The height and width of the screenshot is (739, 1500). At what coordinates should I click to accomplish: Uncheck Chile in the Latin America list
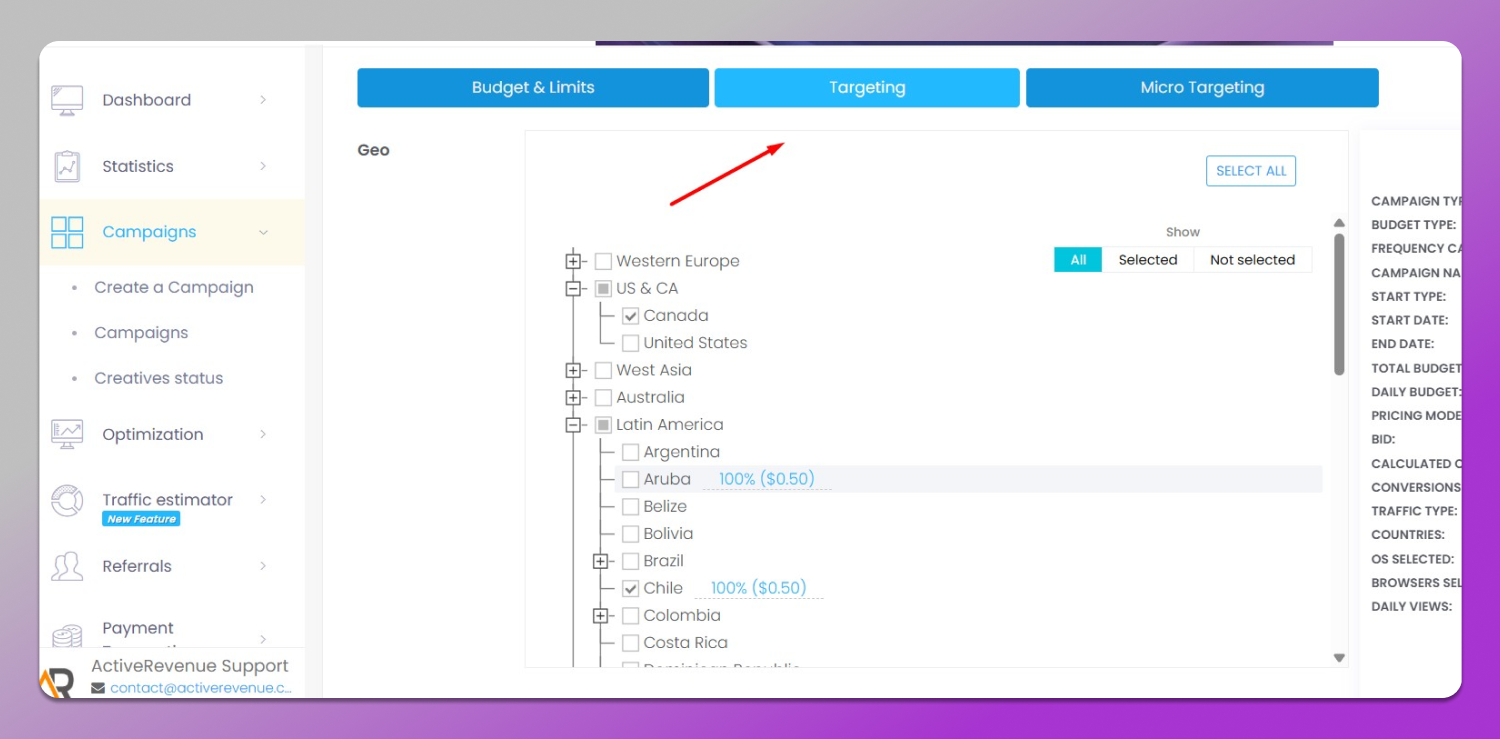click(630, 588)
